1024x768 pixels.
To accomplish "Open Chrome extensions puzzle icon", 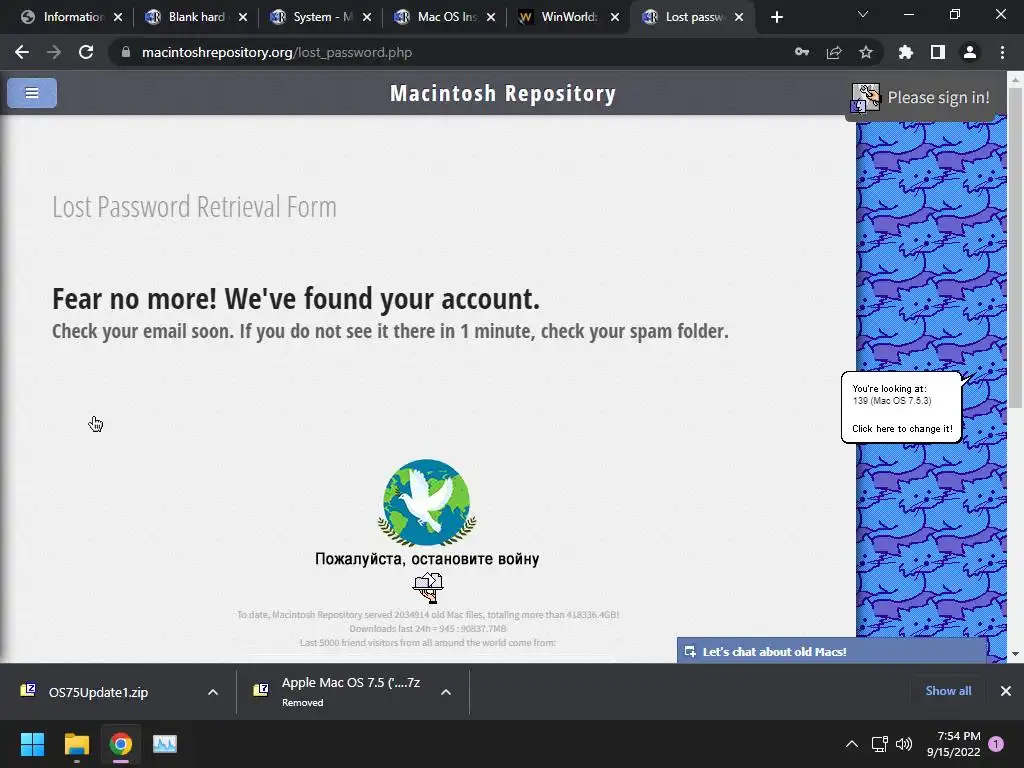I will coord(906,52).
